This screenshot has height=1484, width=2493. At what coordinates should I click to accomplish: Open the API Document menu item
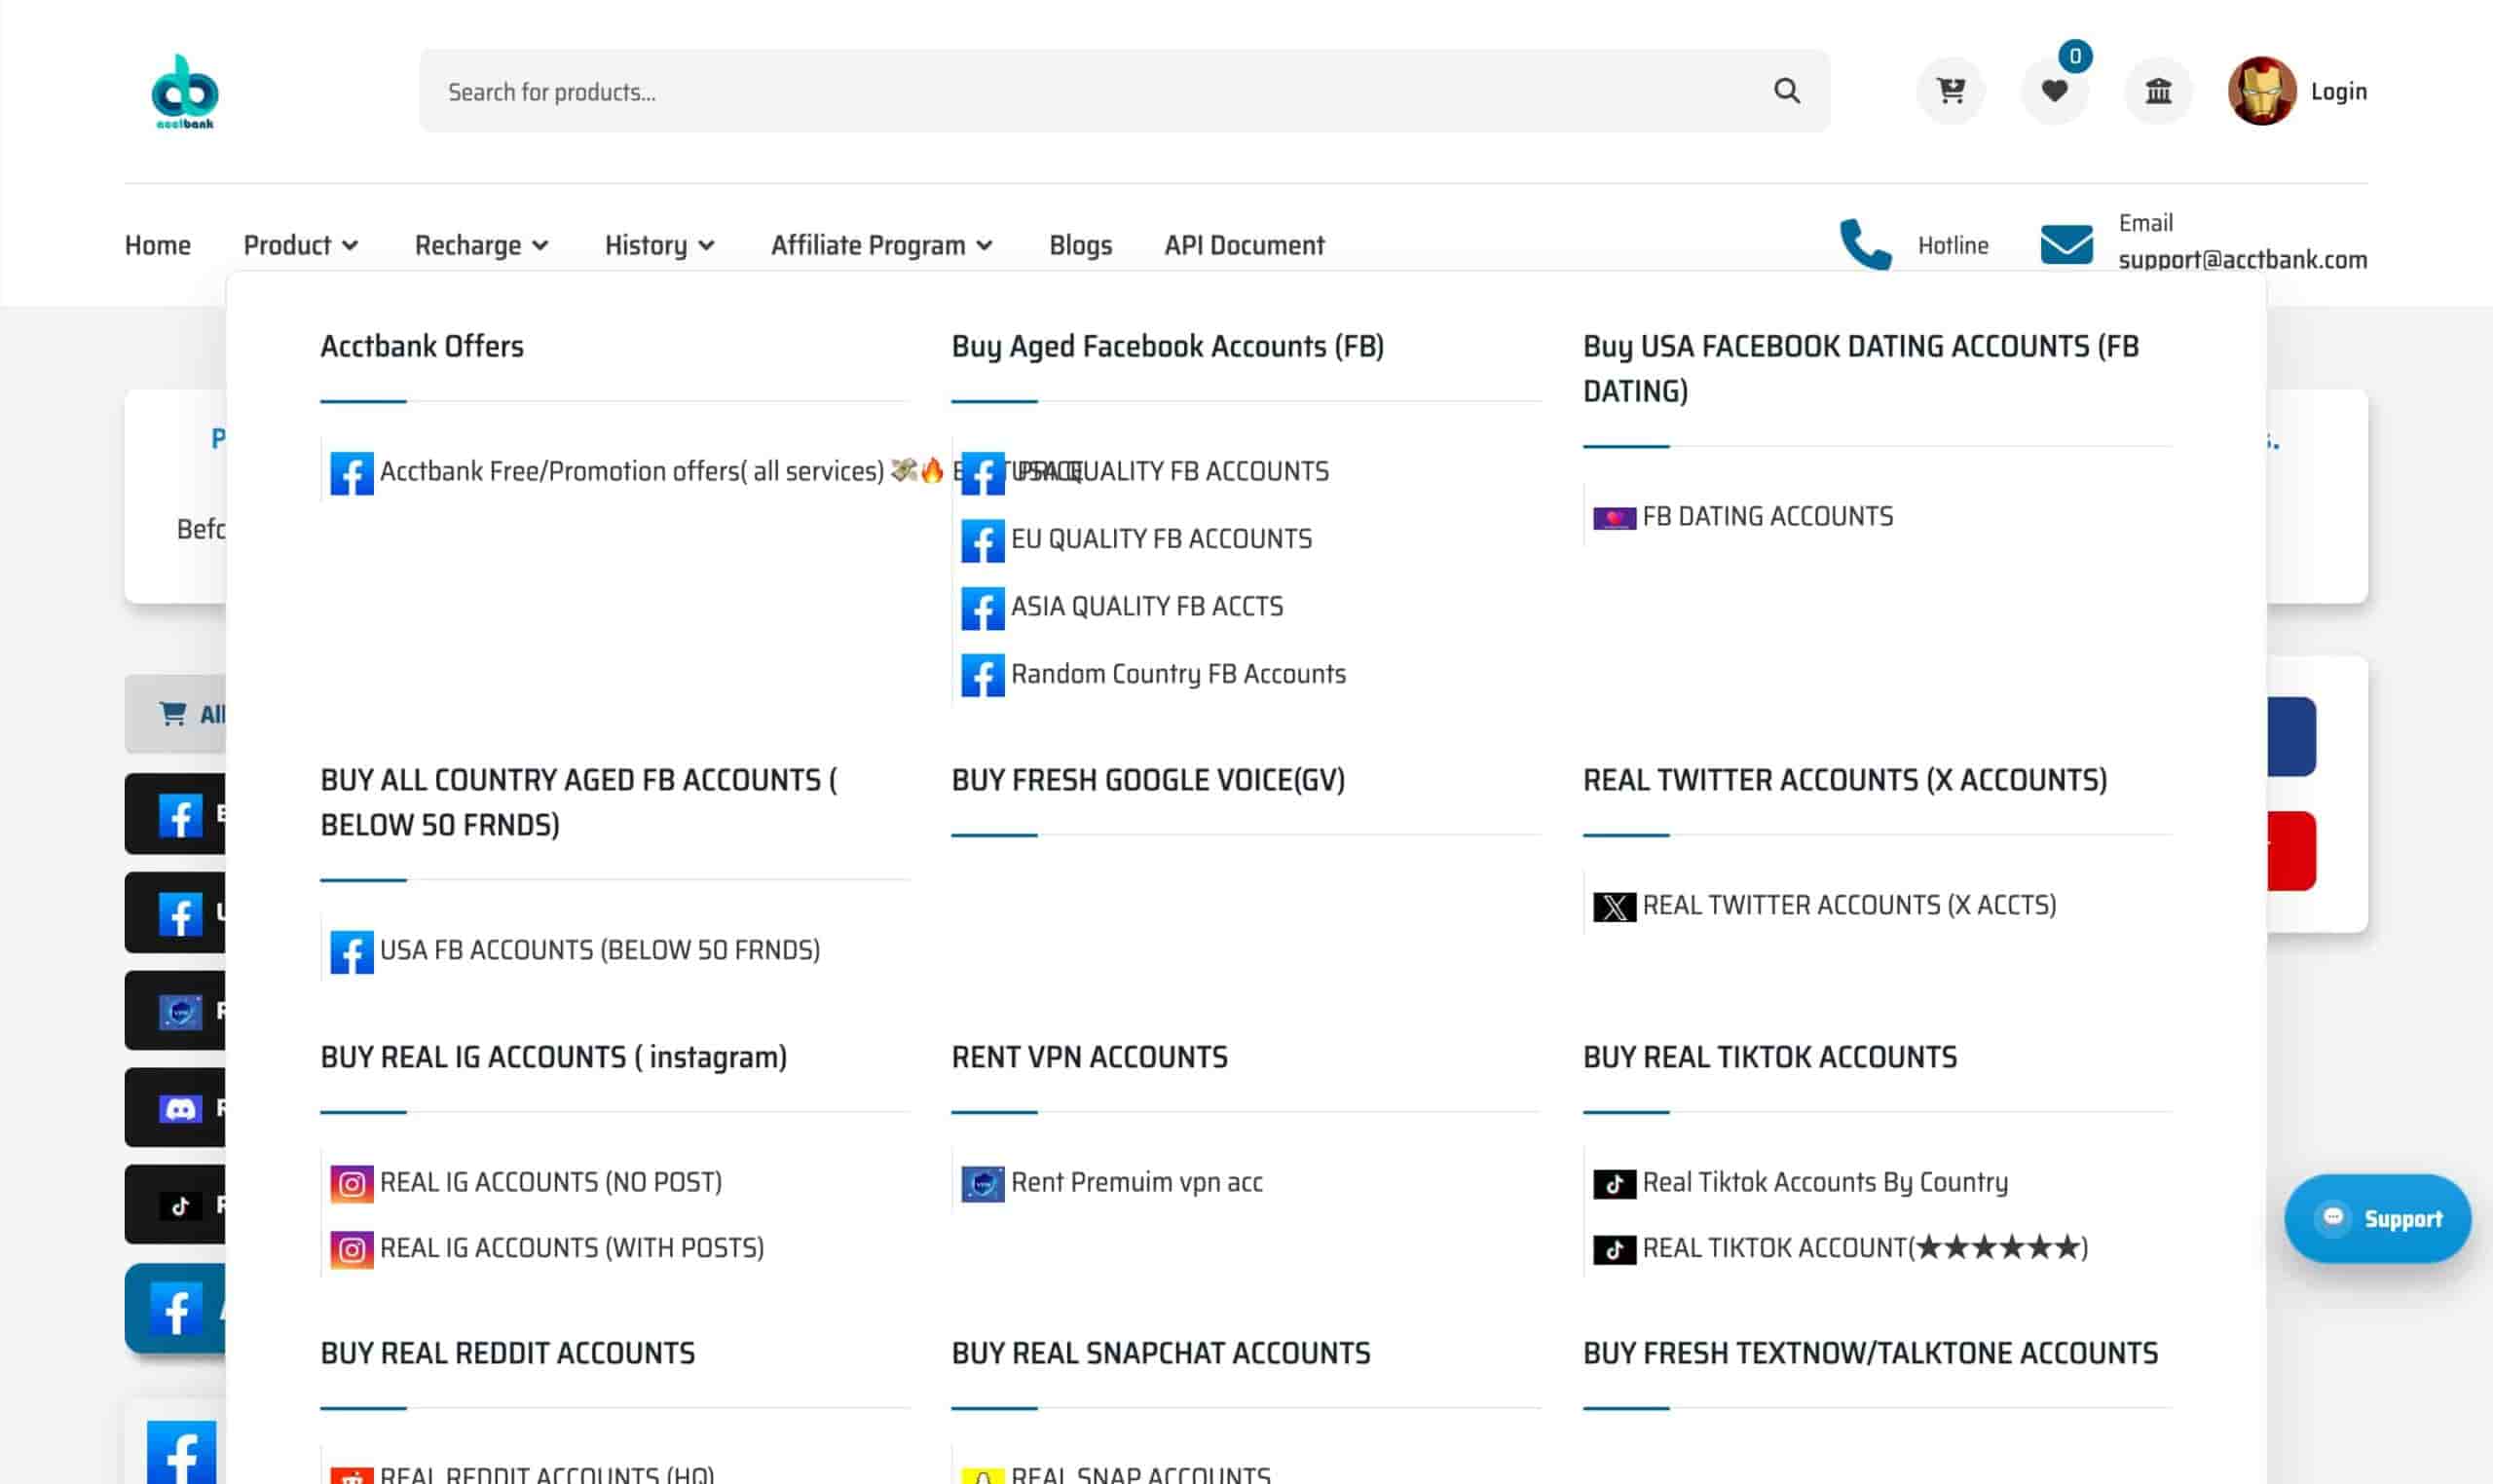(1244, 245)
